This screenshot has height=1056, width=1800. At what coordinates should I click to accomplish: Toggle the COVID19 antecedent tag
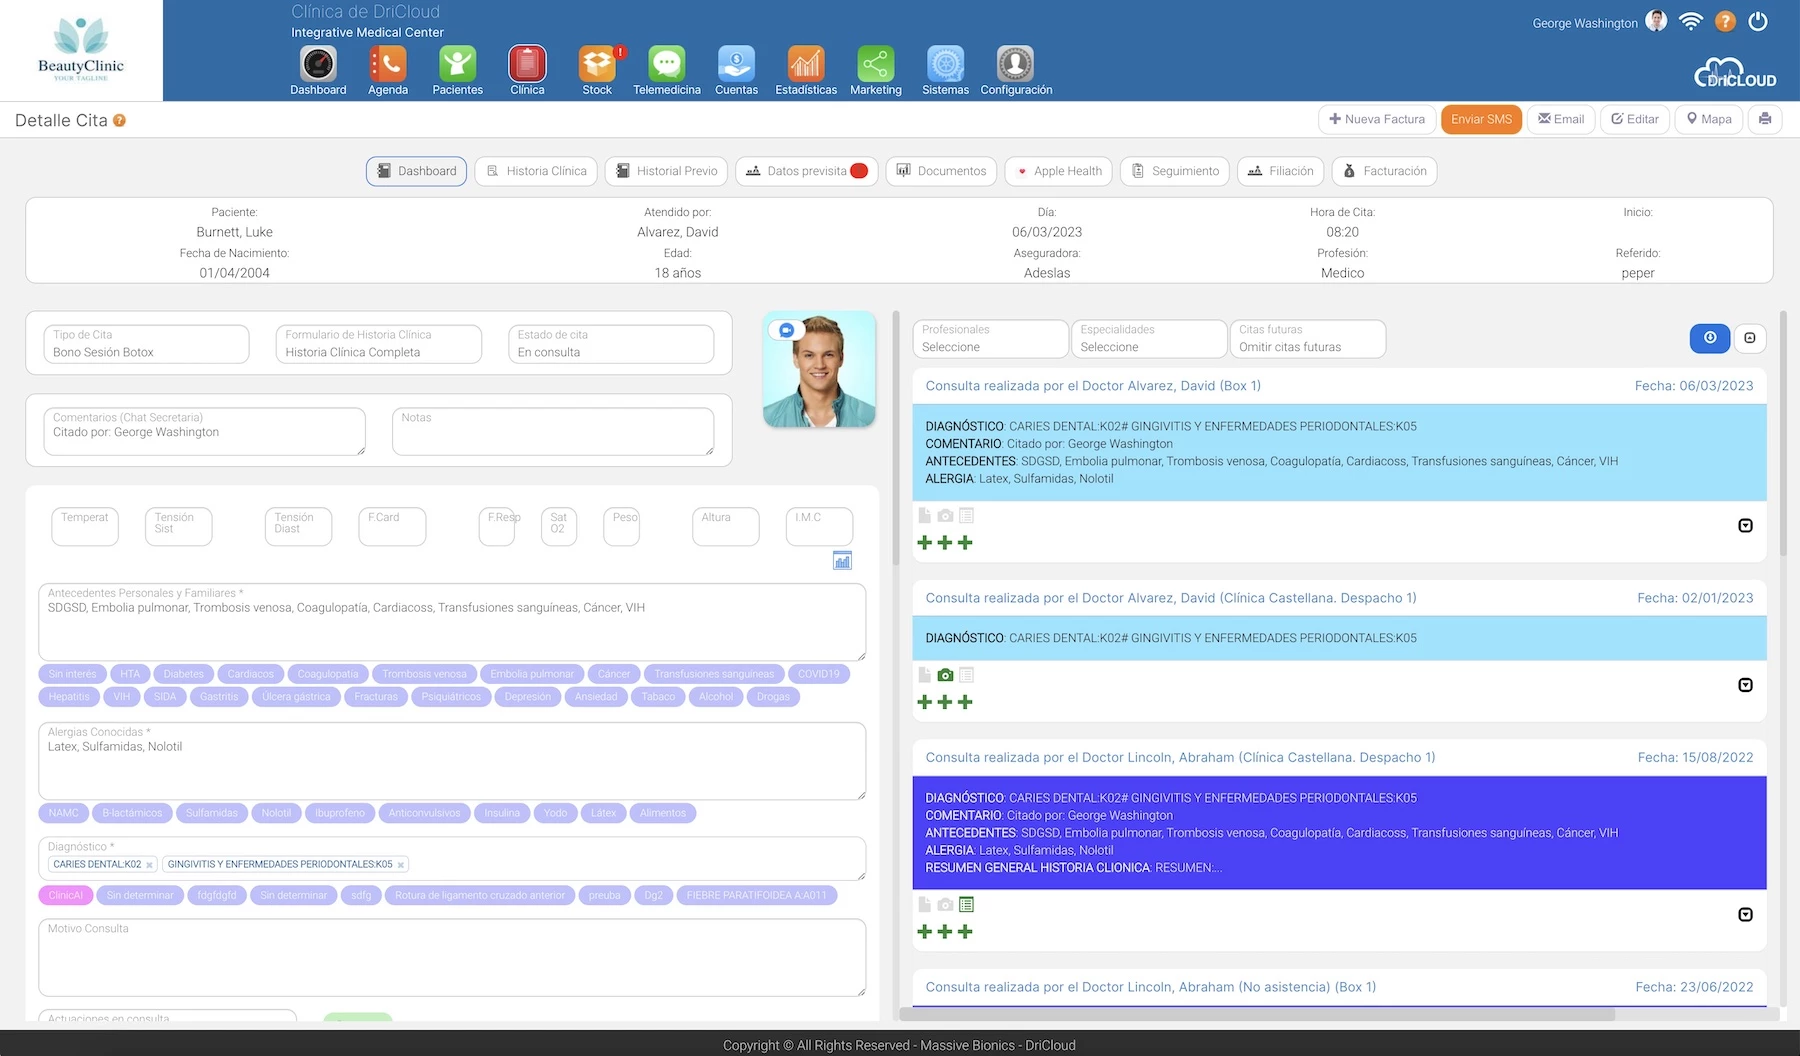819,673
